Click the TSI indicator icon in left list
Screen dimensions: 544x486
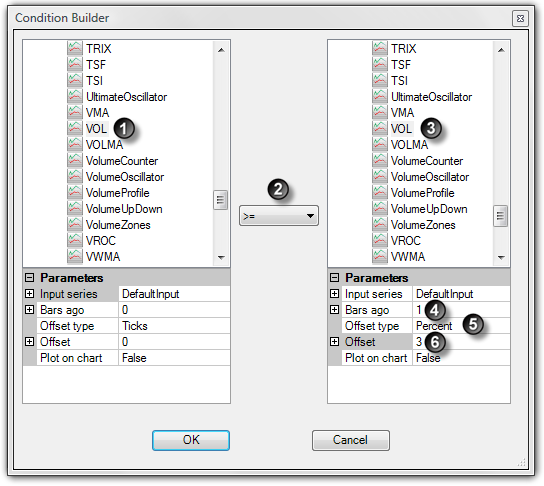(x=75, y=80)
